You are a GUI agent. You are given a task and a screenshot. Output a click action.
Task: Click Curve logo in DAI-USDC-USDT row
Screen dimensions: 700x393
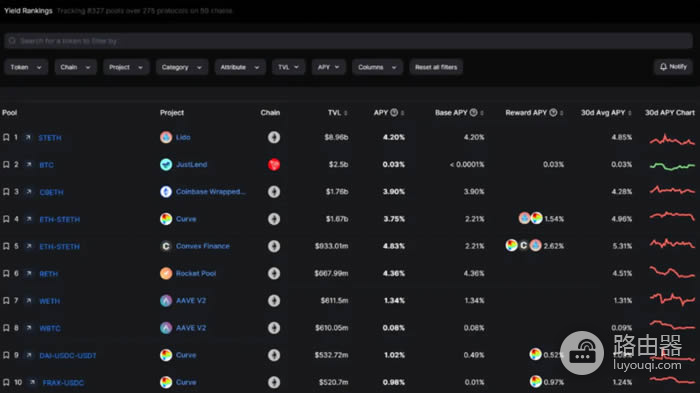[x=166, y=355]
